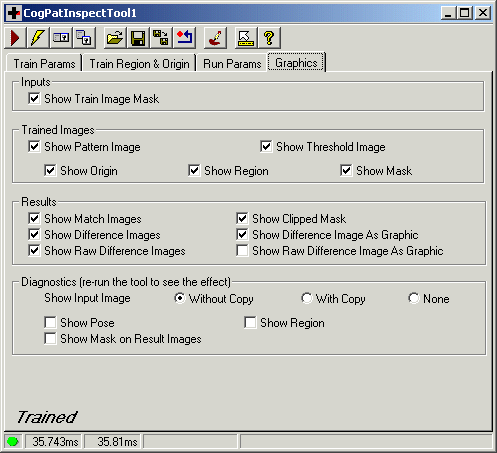
Task: Switch to the Train Params tab
Action: (x=44, y=63)
